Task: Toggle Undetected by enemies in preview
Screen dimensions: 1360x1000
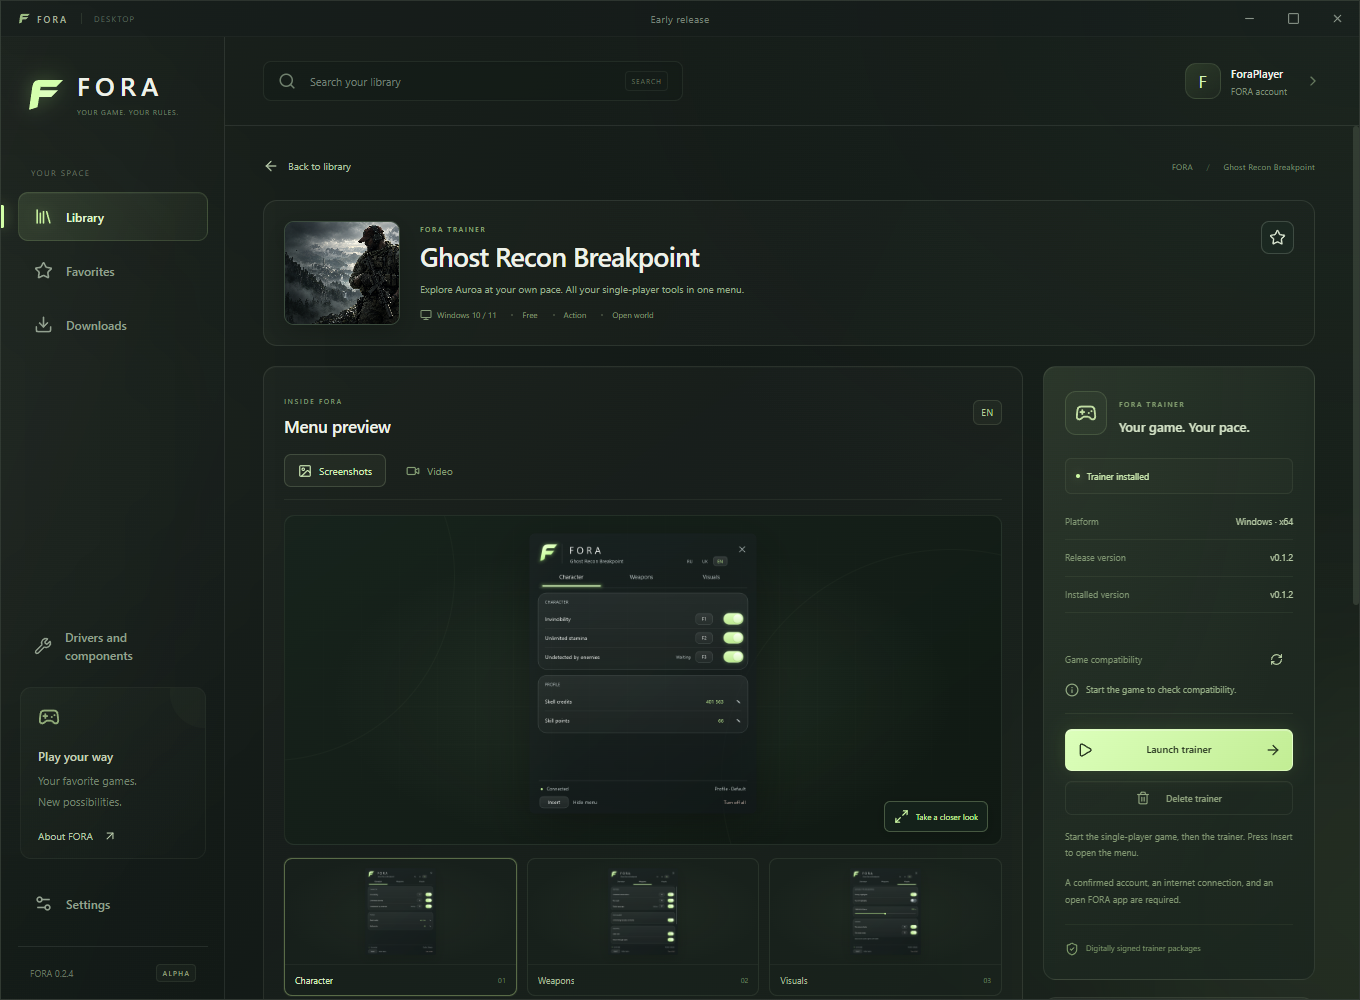Action: (733, 657)
